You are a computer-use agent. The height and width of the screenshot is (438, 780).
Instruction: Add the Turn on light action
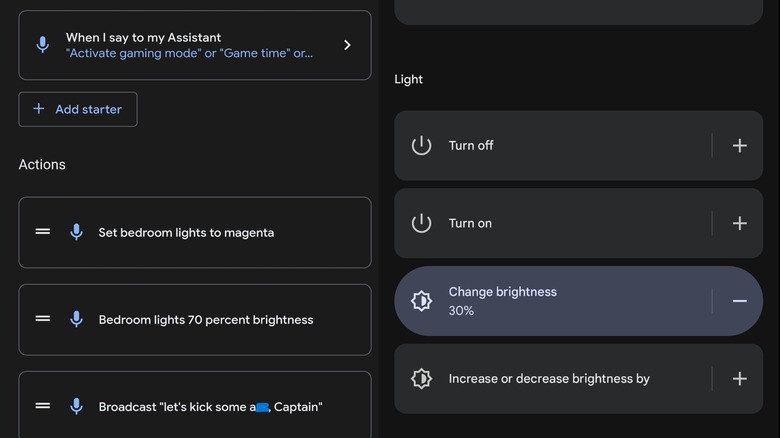tap(739, 224)
